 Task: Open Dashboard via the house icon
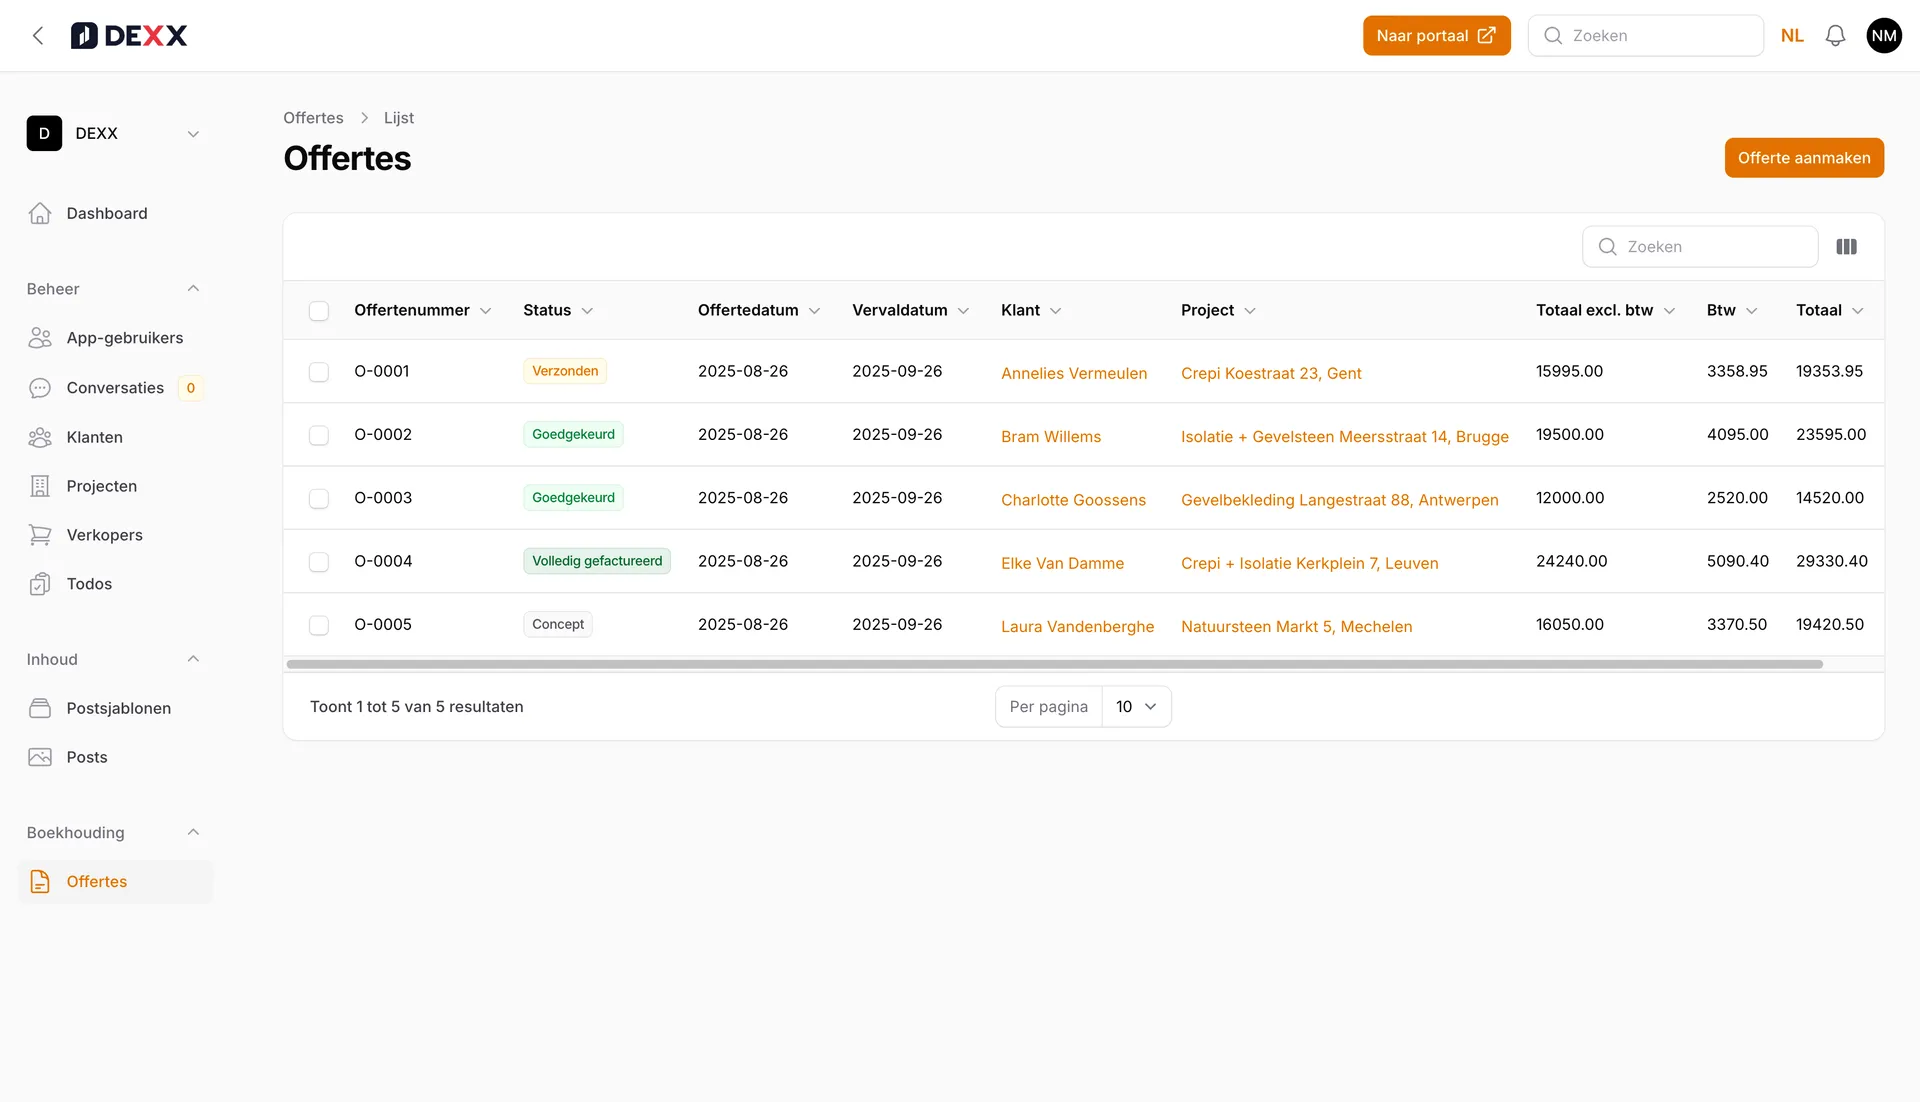[x=40, y=213]
